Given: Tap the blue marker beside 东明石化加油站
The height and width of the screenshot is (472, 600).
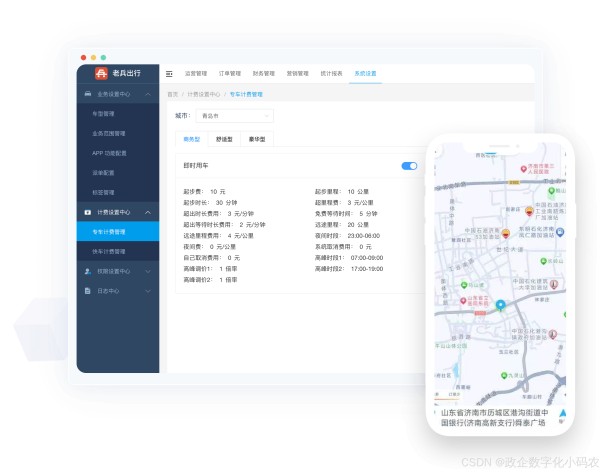Looking at the screenshot, I should [560, 232].
